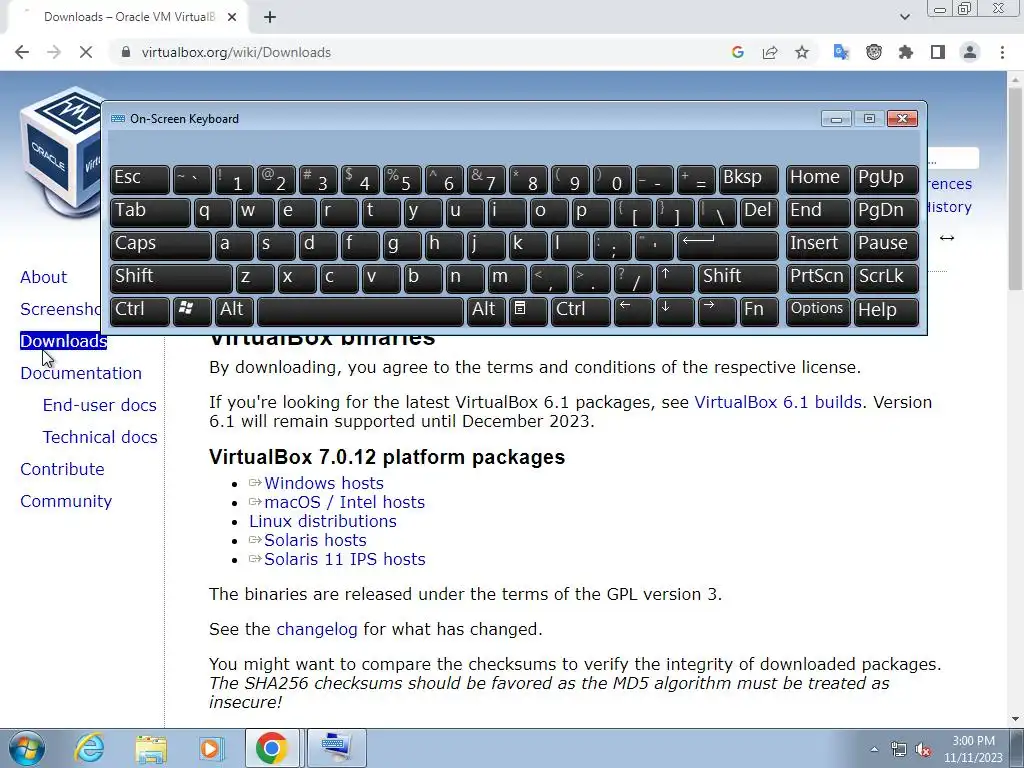This screenshot has width=1024, height=768.
Task: Click the right arrow key on keyboard
Action: point(716,310)
